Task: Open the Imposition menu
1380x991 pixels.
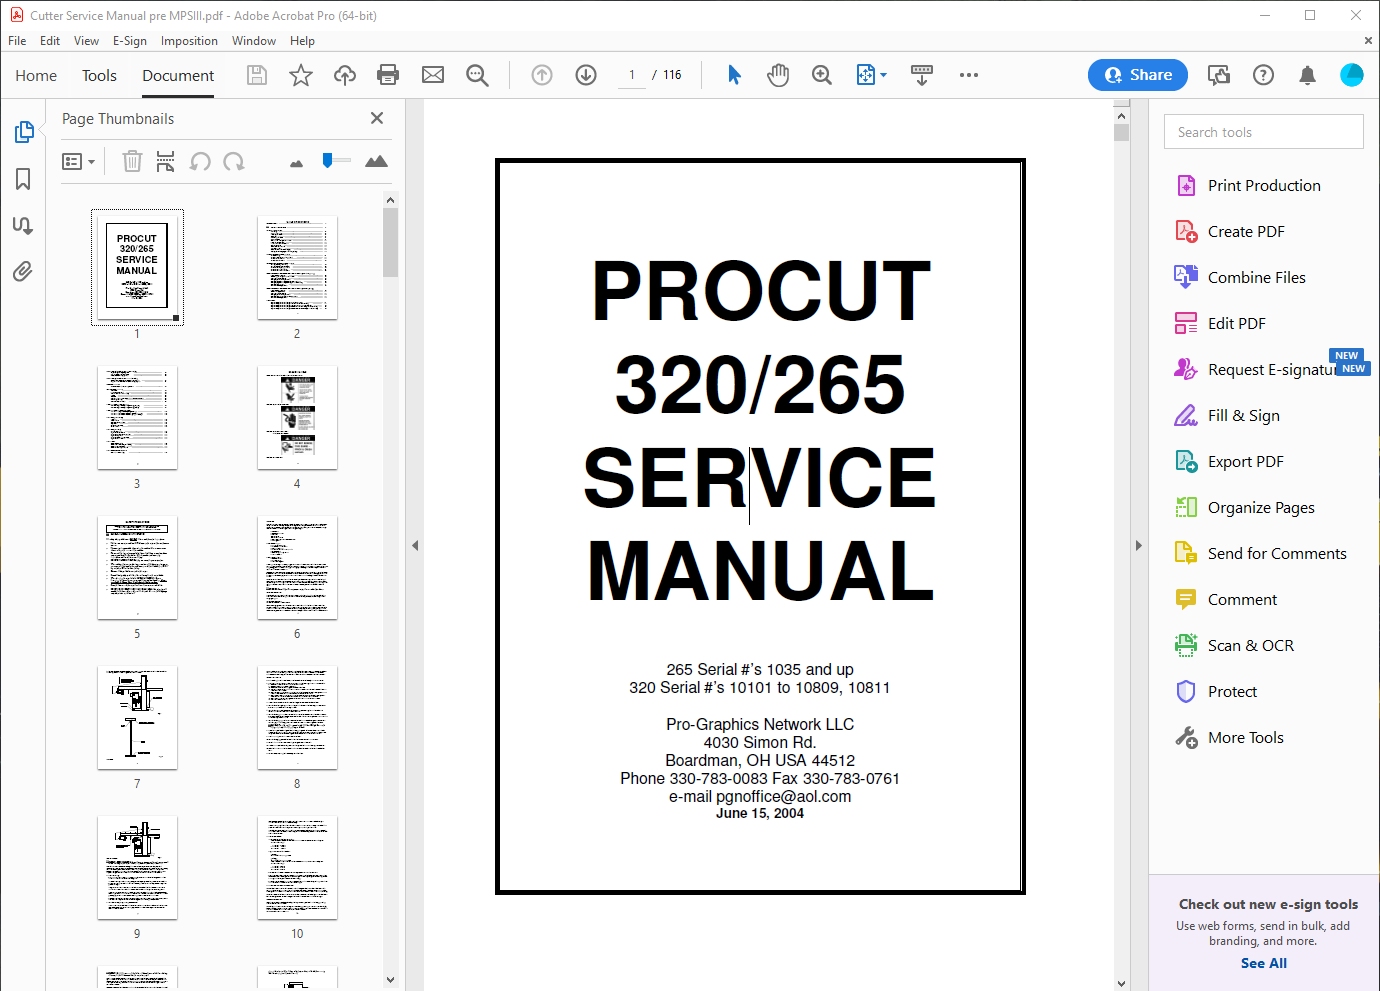Action: [189, 41]
